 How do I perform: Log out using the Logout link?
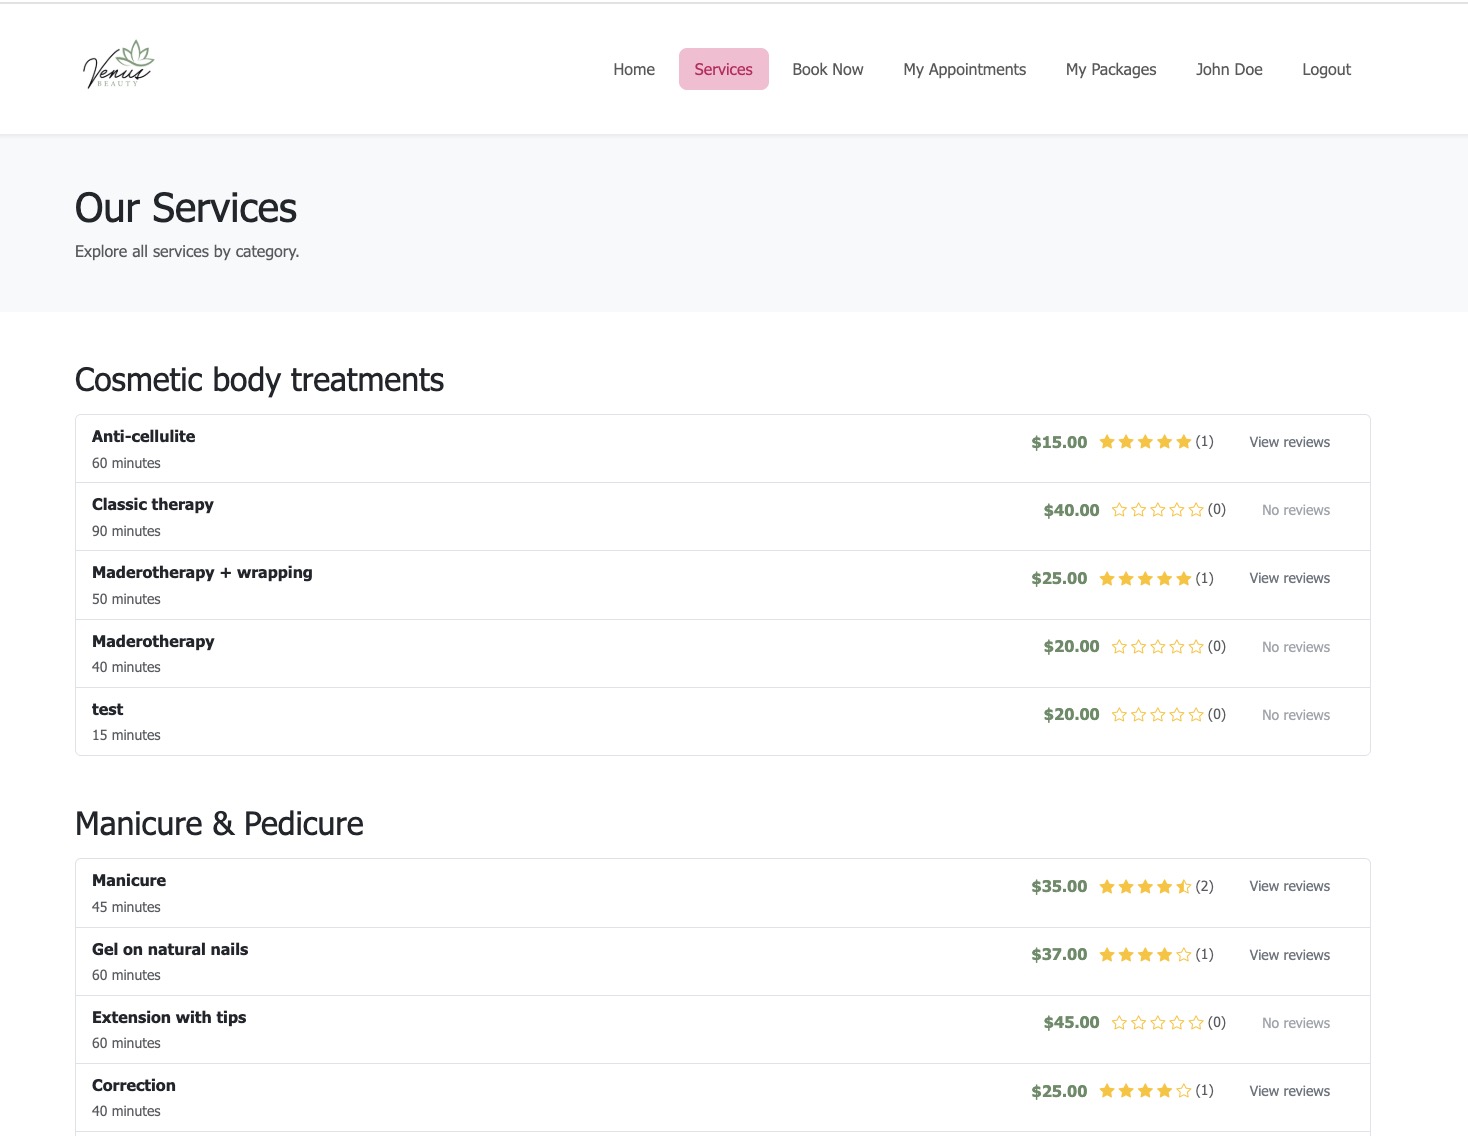click(1325, 69)
